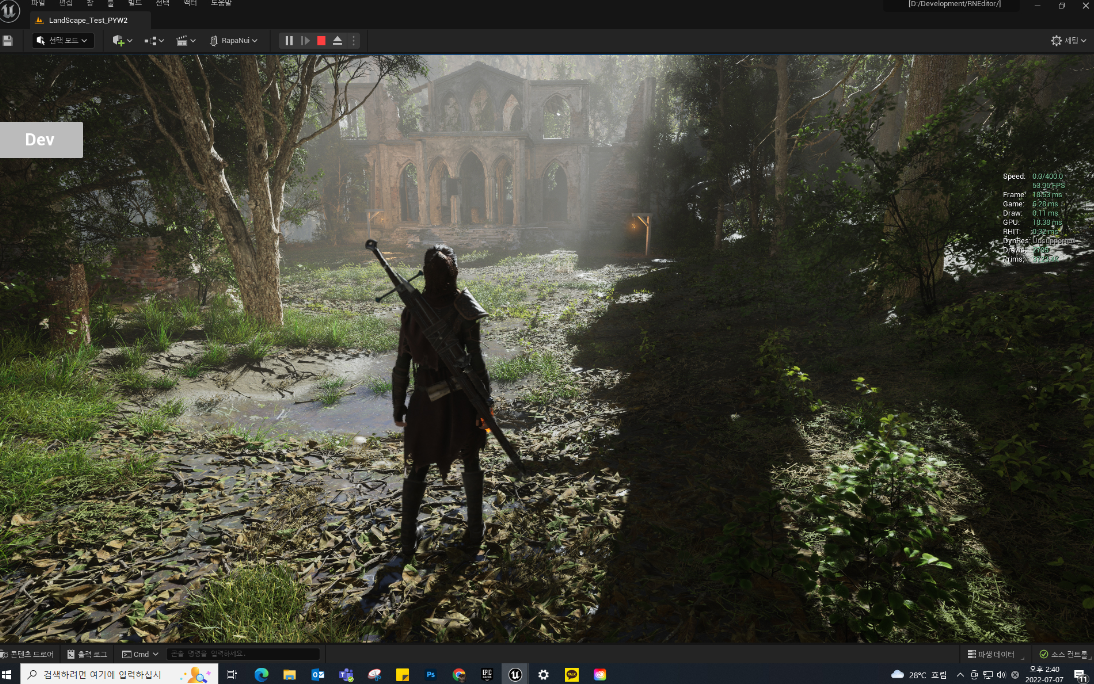
Task: Advance a single frame
Action: click(305, 40)
